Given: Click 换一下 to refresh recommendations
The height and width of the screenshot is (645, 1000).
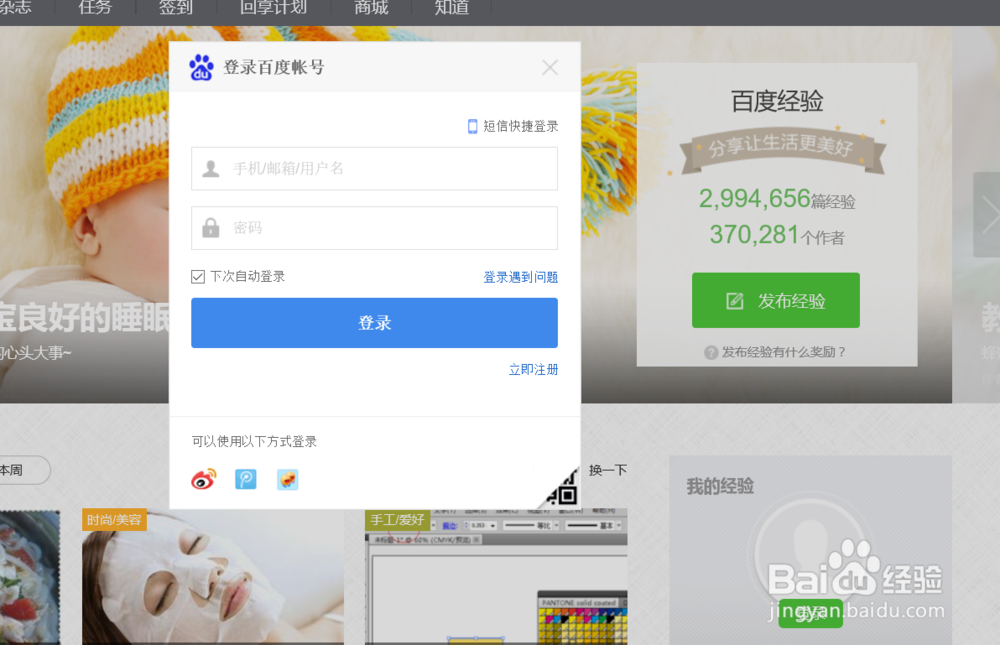Looking at the screenshot, I should point(608,470).
